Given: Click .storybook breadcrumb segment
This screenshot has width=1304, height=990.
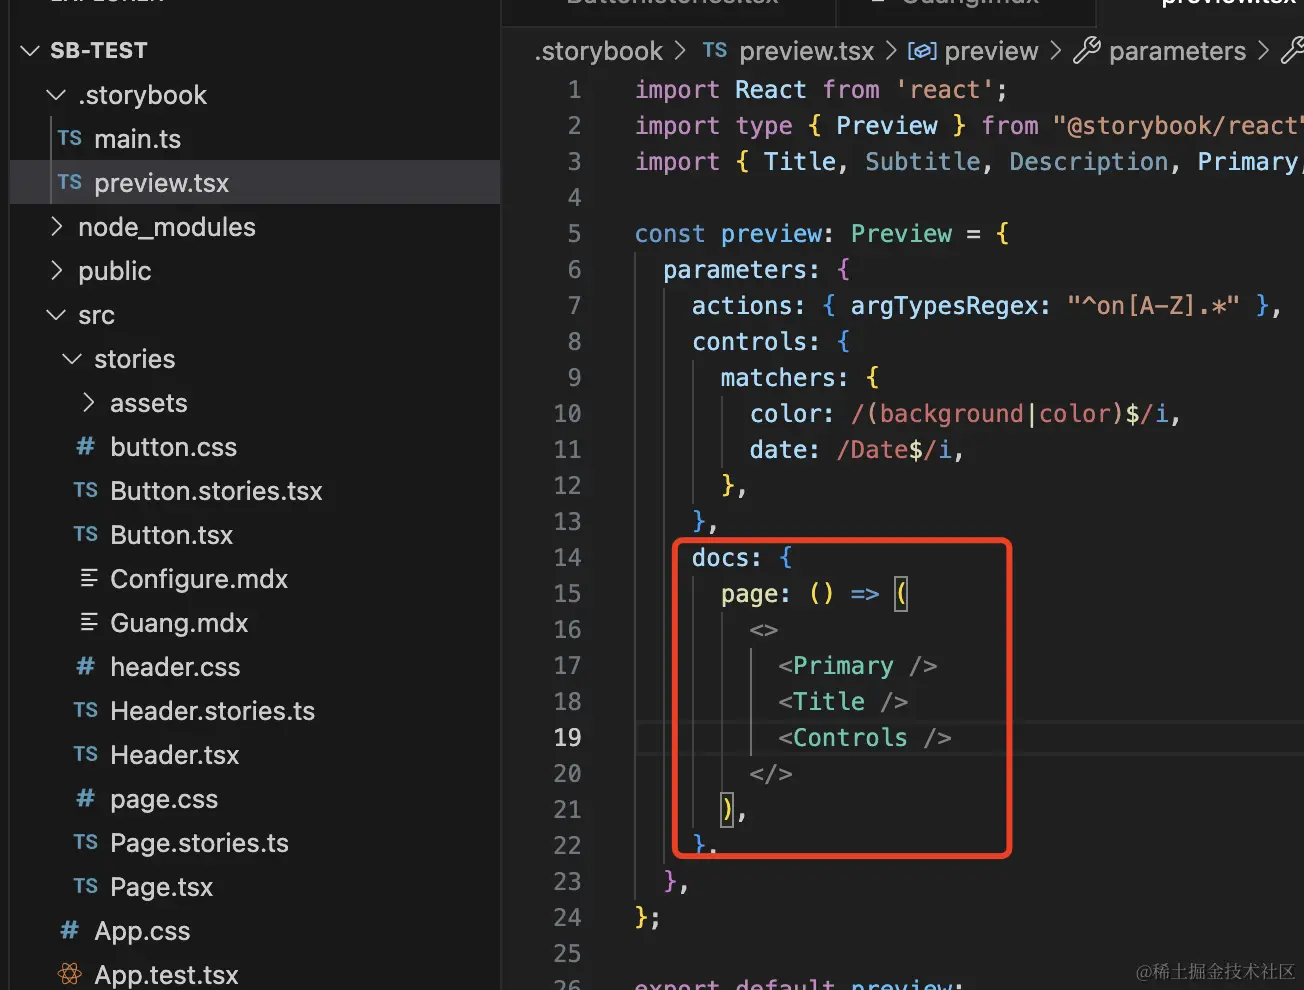Looking at the screenshot, I should coord(598,51).
